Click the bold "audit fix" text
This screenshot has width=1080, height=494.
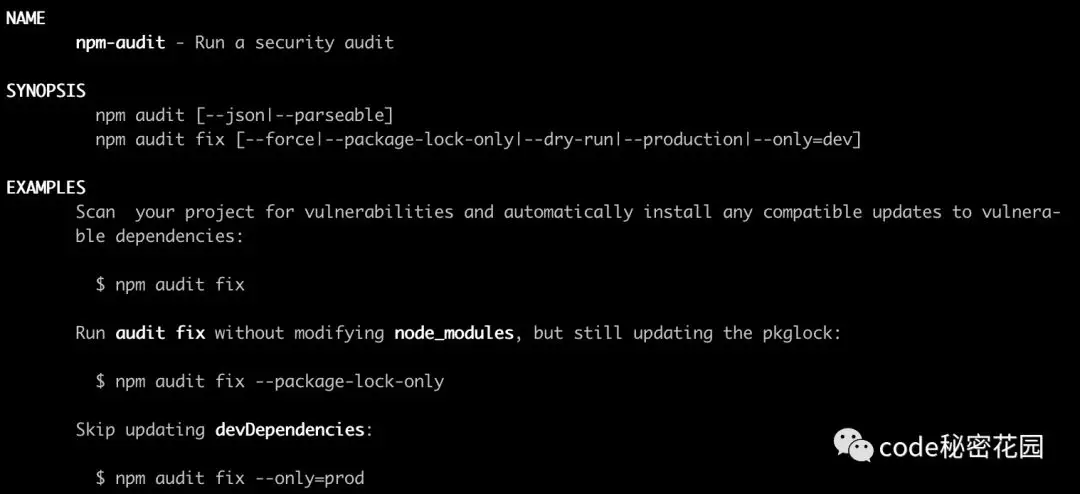click(x=160, y=332)
